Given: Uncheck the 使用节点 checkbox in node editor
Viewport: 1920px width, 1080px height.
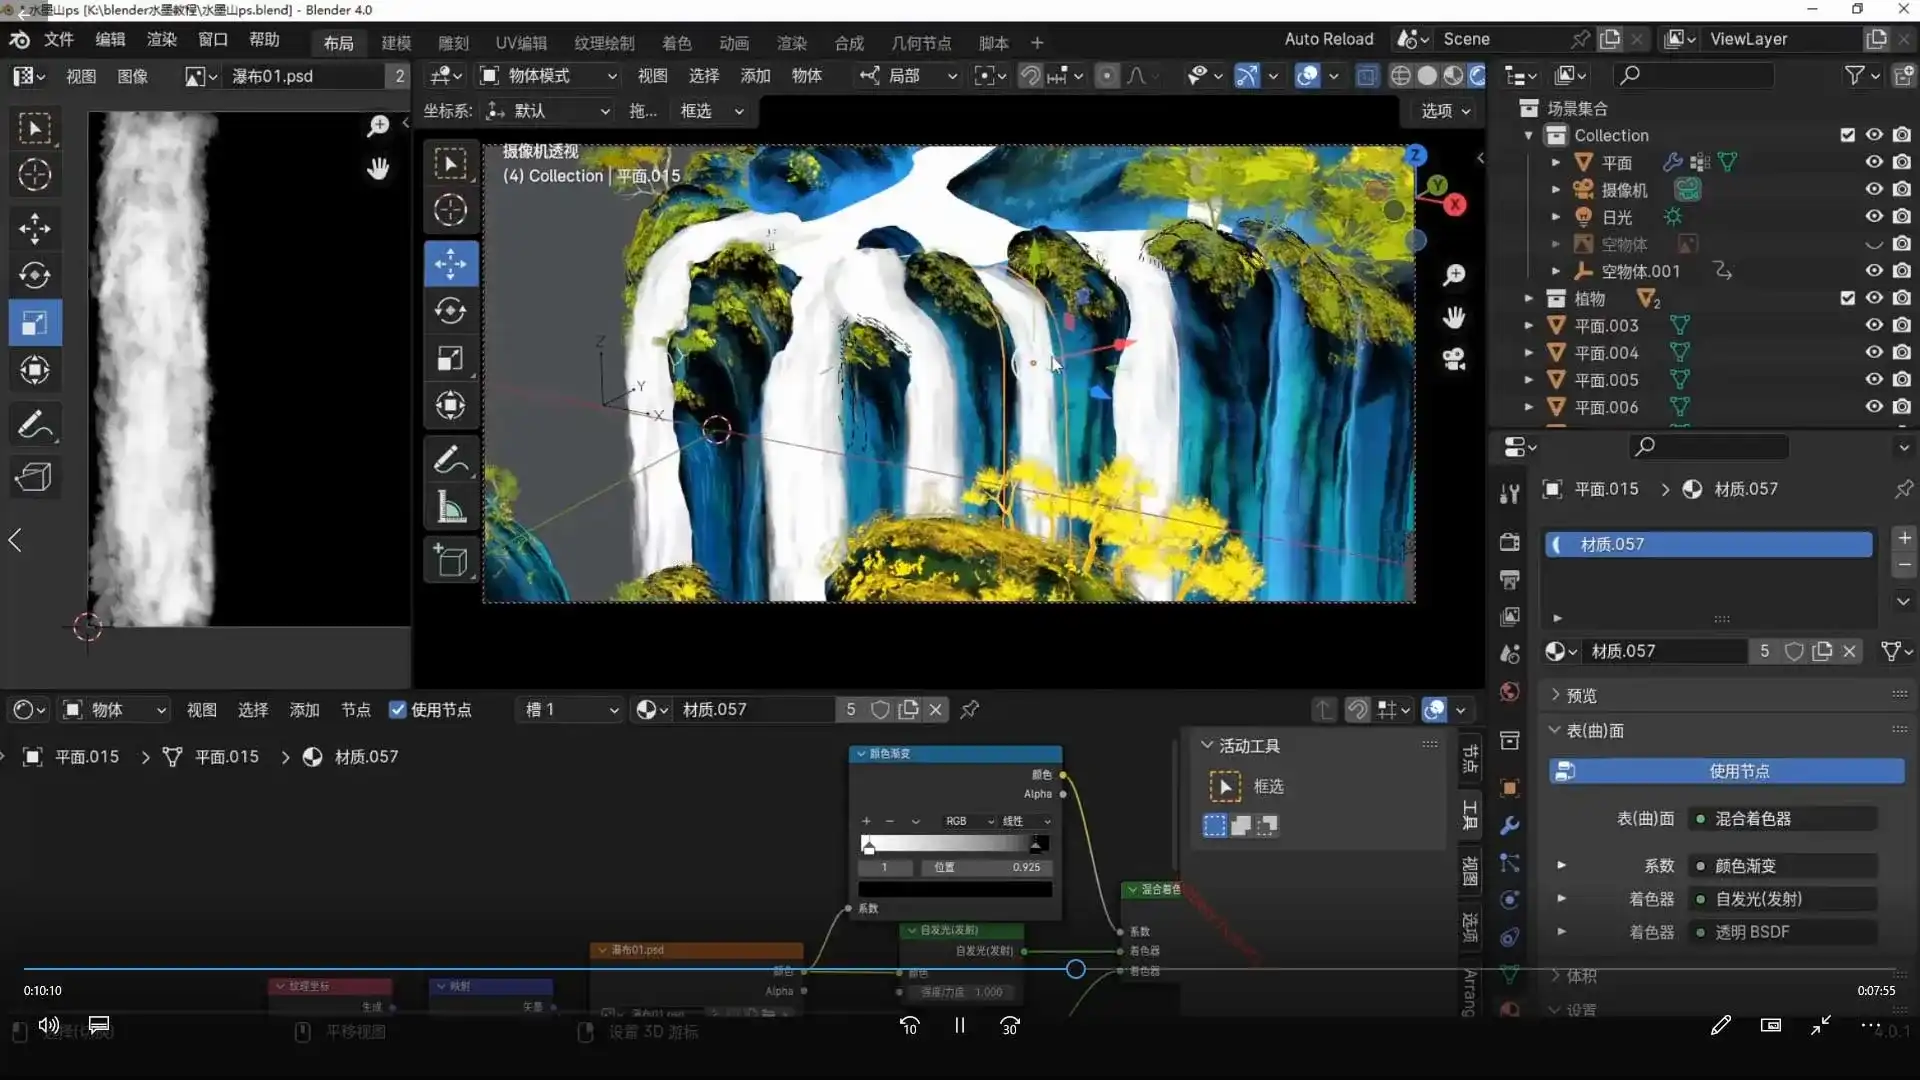Looking at the screenshot, I should (x=398, y=710).
